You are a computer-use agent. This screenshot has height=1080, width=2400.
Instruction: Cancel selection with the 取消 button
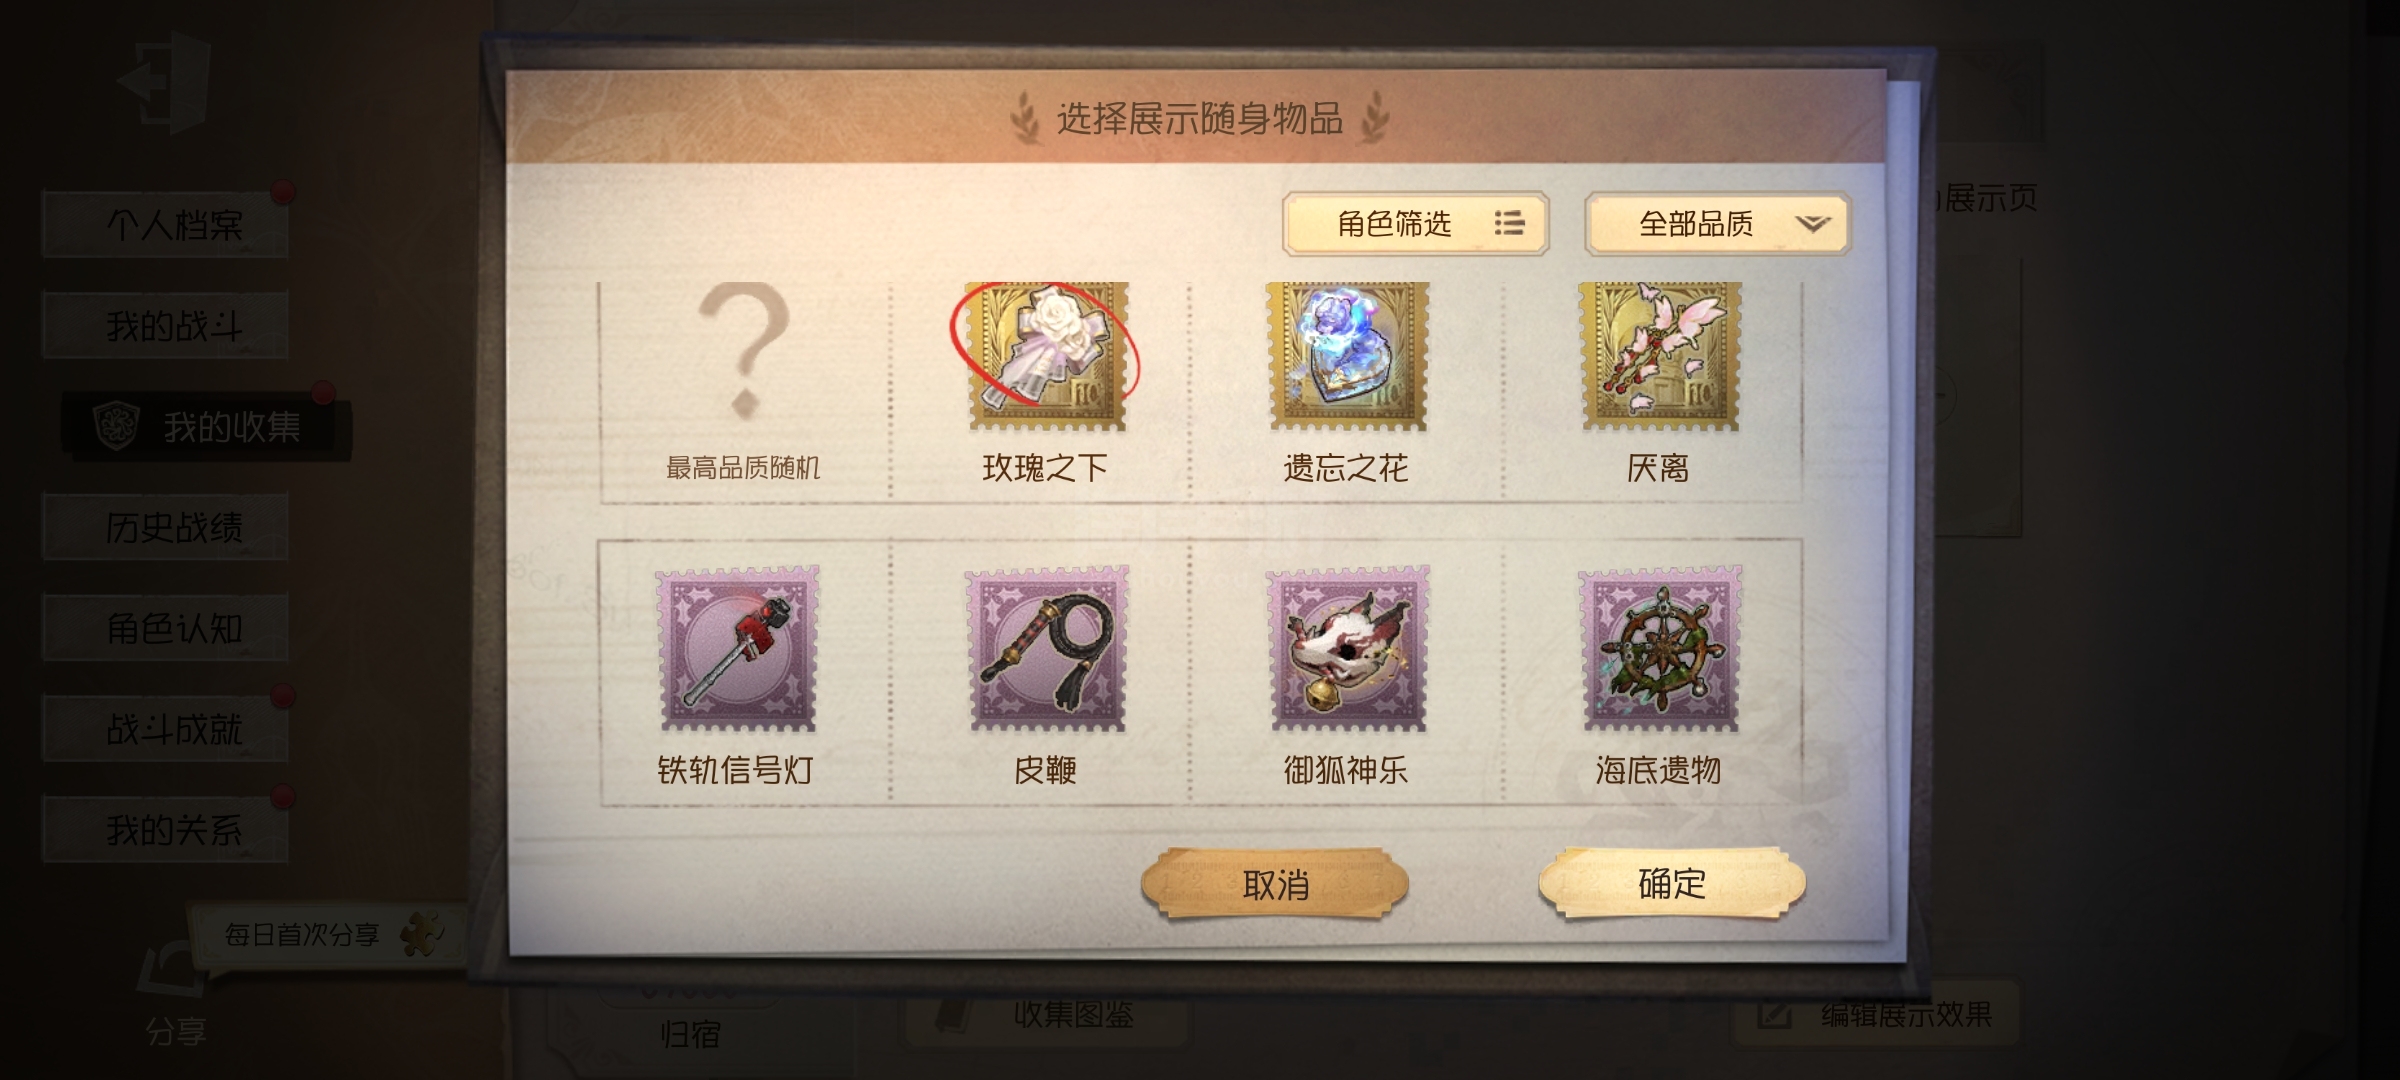coord(1275,884)
